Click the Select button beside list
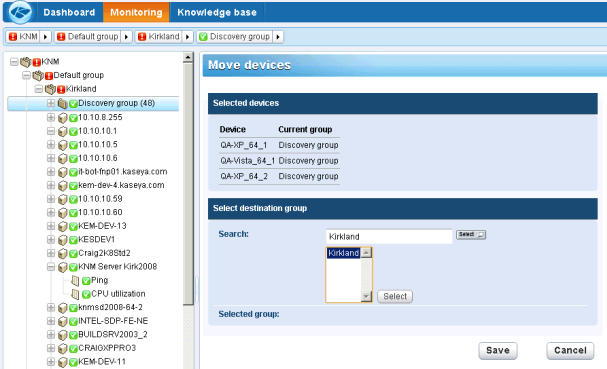The image size is (607, 369). tap(395, 297)
